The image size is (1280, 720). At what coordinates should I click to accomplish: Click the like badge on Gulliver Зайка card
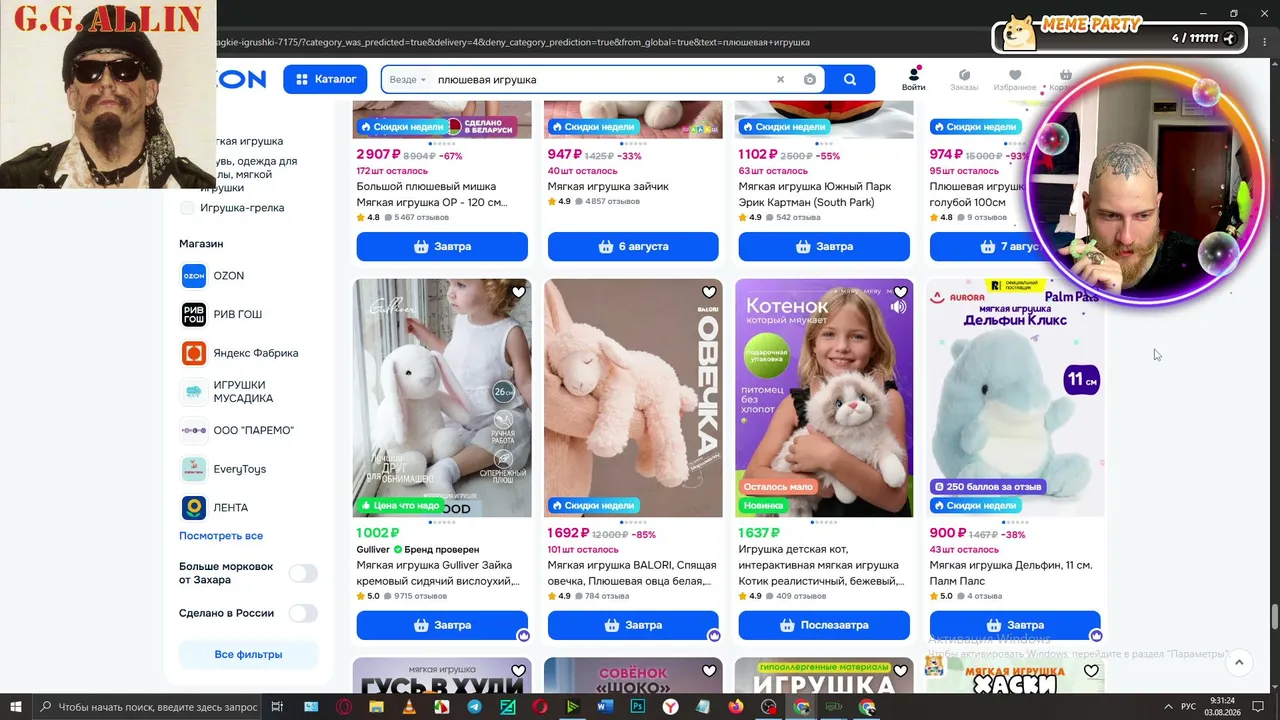pyautogui.click(x=523, y=635)
